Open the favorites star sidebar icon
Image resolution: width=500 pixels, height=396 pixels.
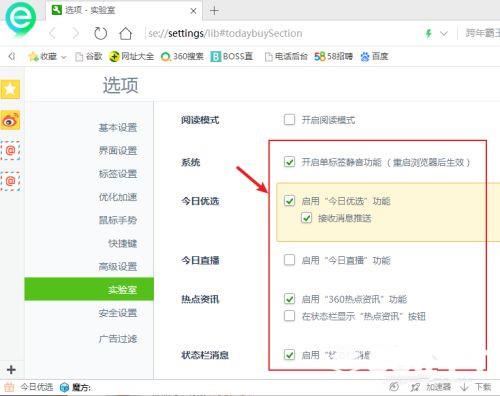10,89
